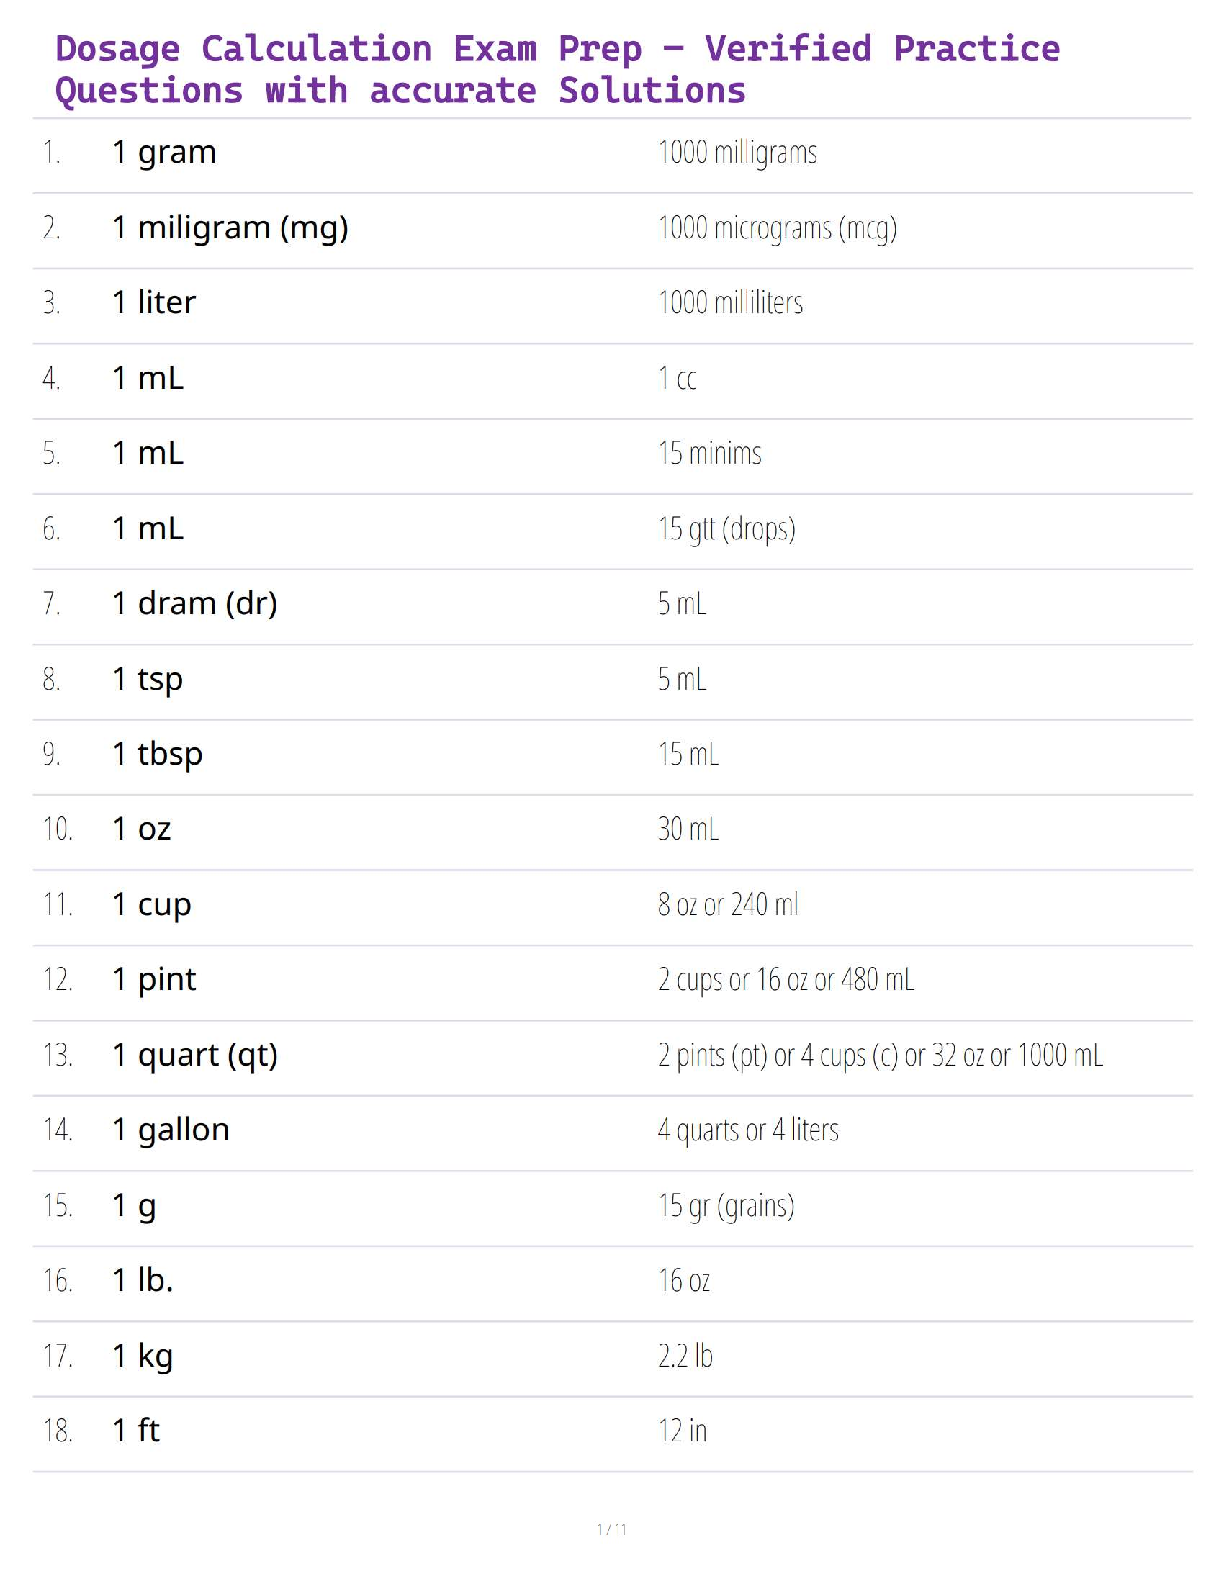Click the answer "15 gr (grains)"
The height and width of the screenshot is (1584, 1224).
pyautogui.click(x=726, y=1206)
